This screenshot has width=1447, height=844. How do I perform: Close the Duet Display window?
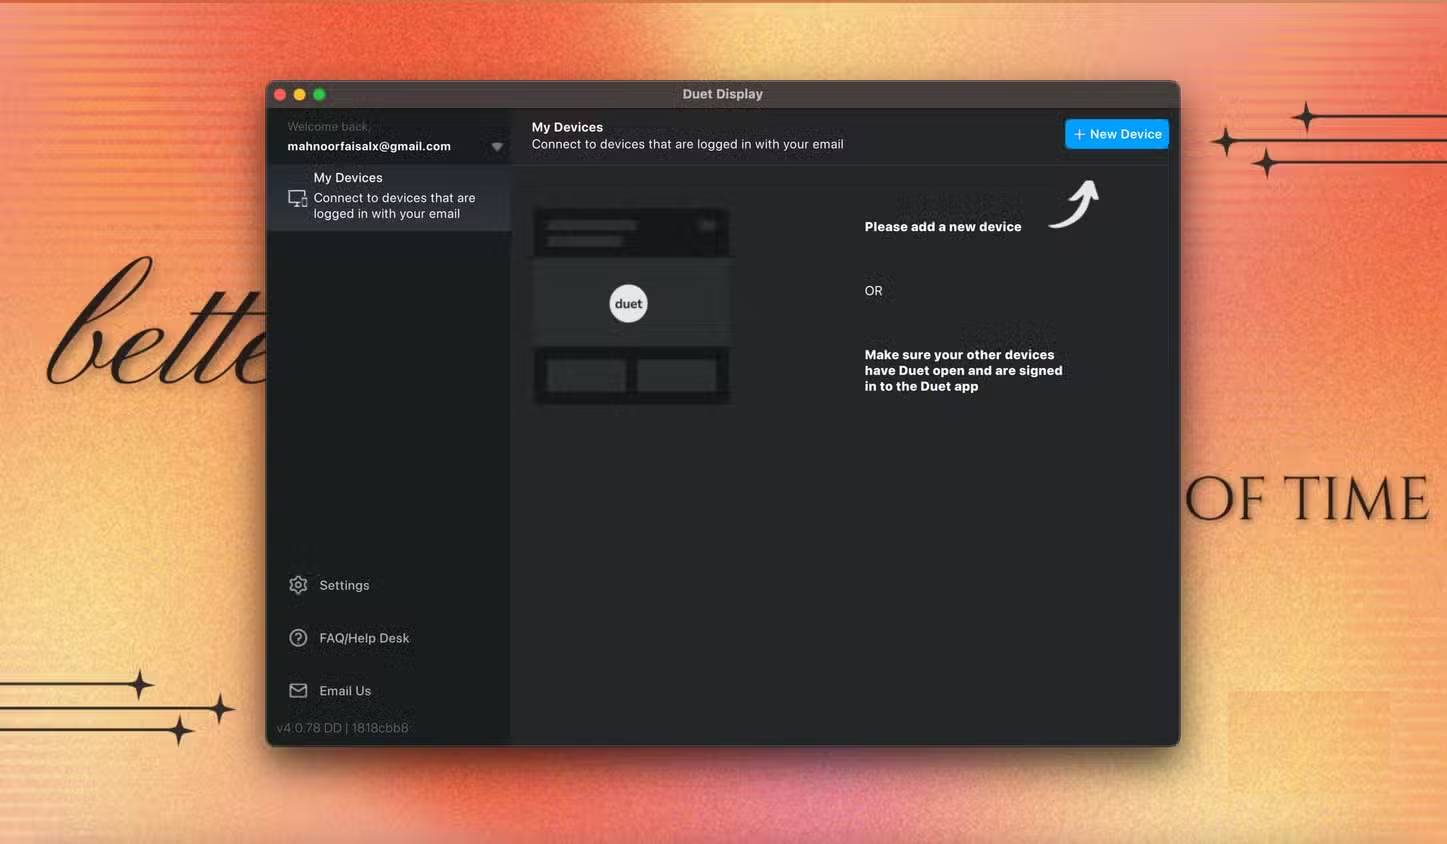[280, 95]
